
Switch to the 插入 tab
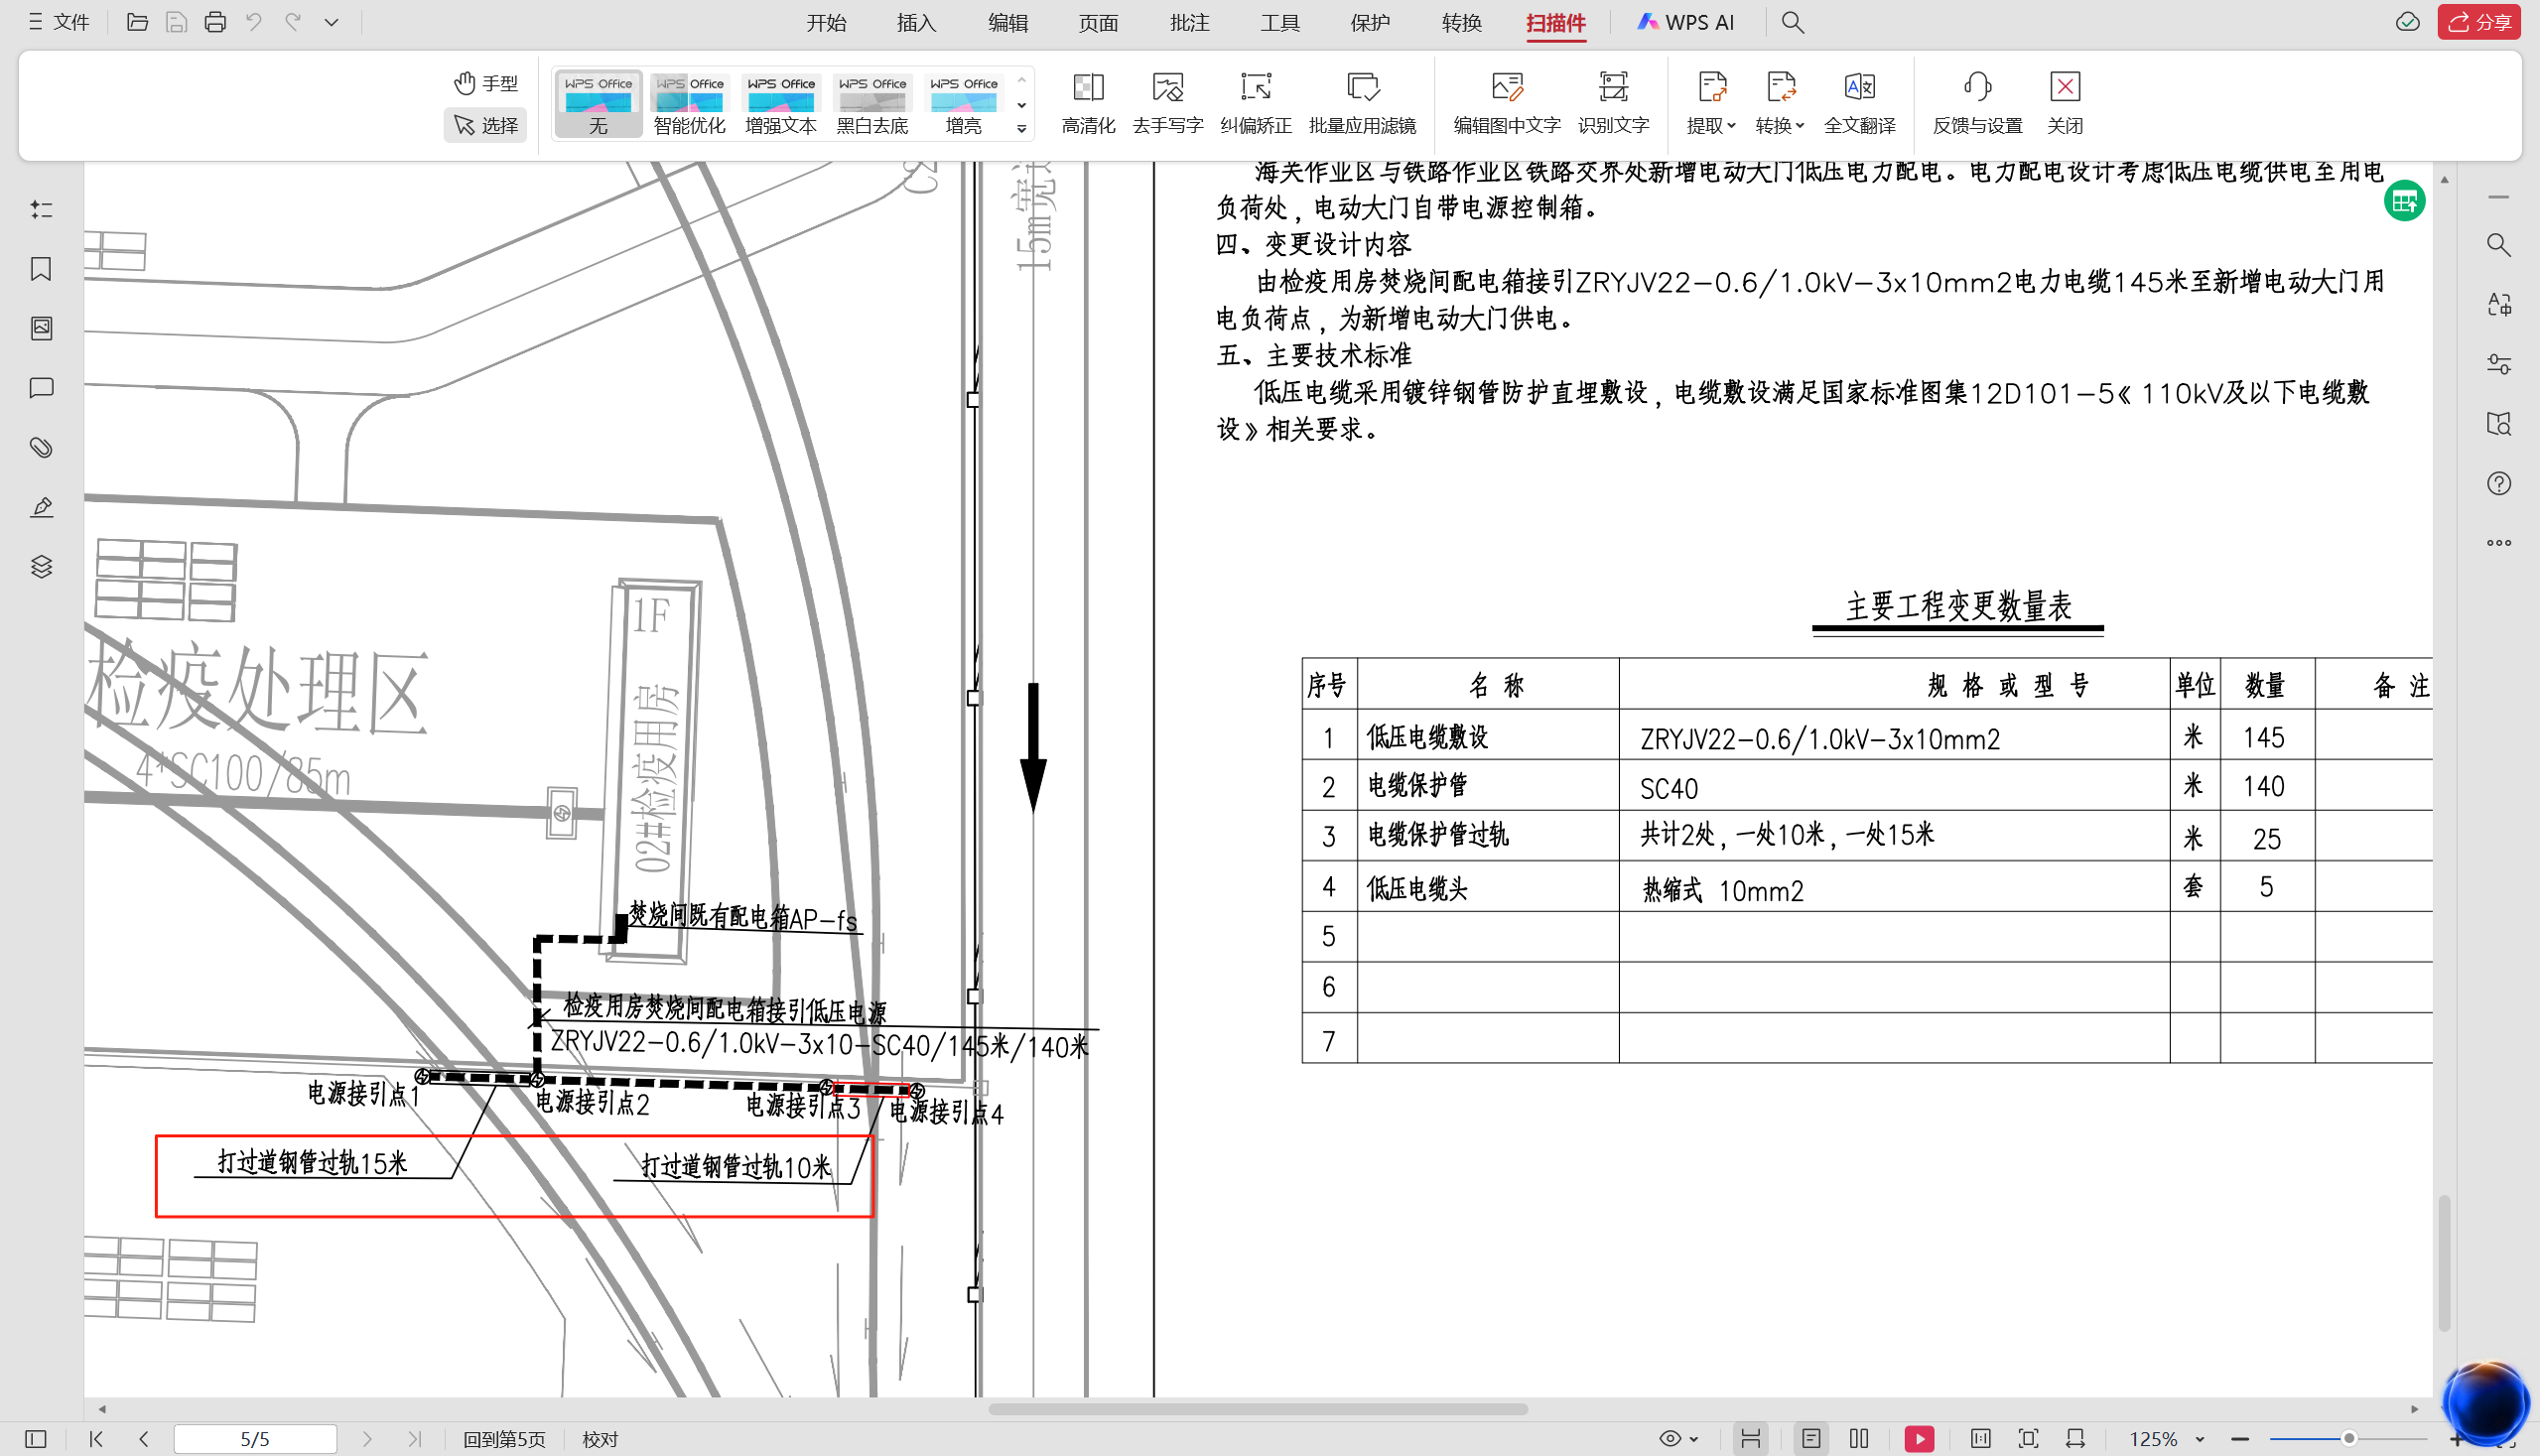click(x=916, y=22)
